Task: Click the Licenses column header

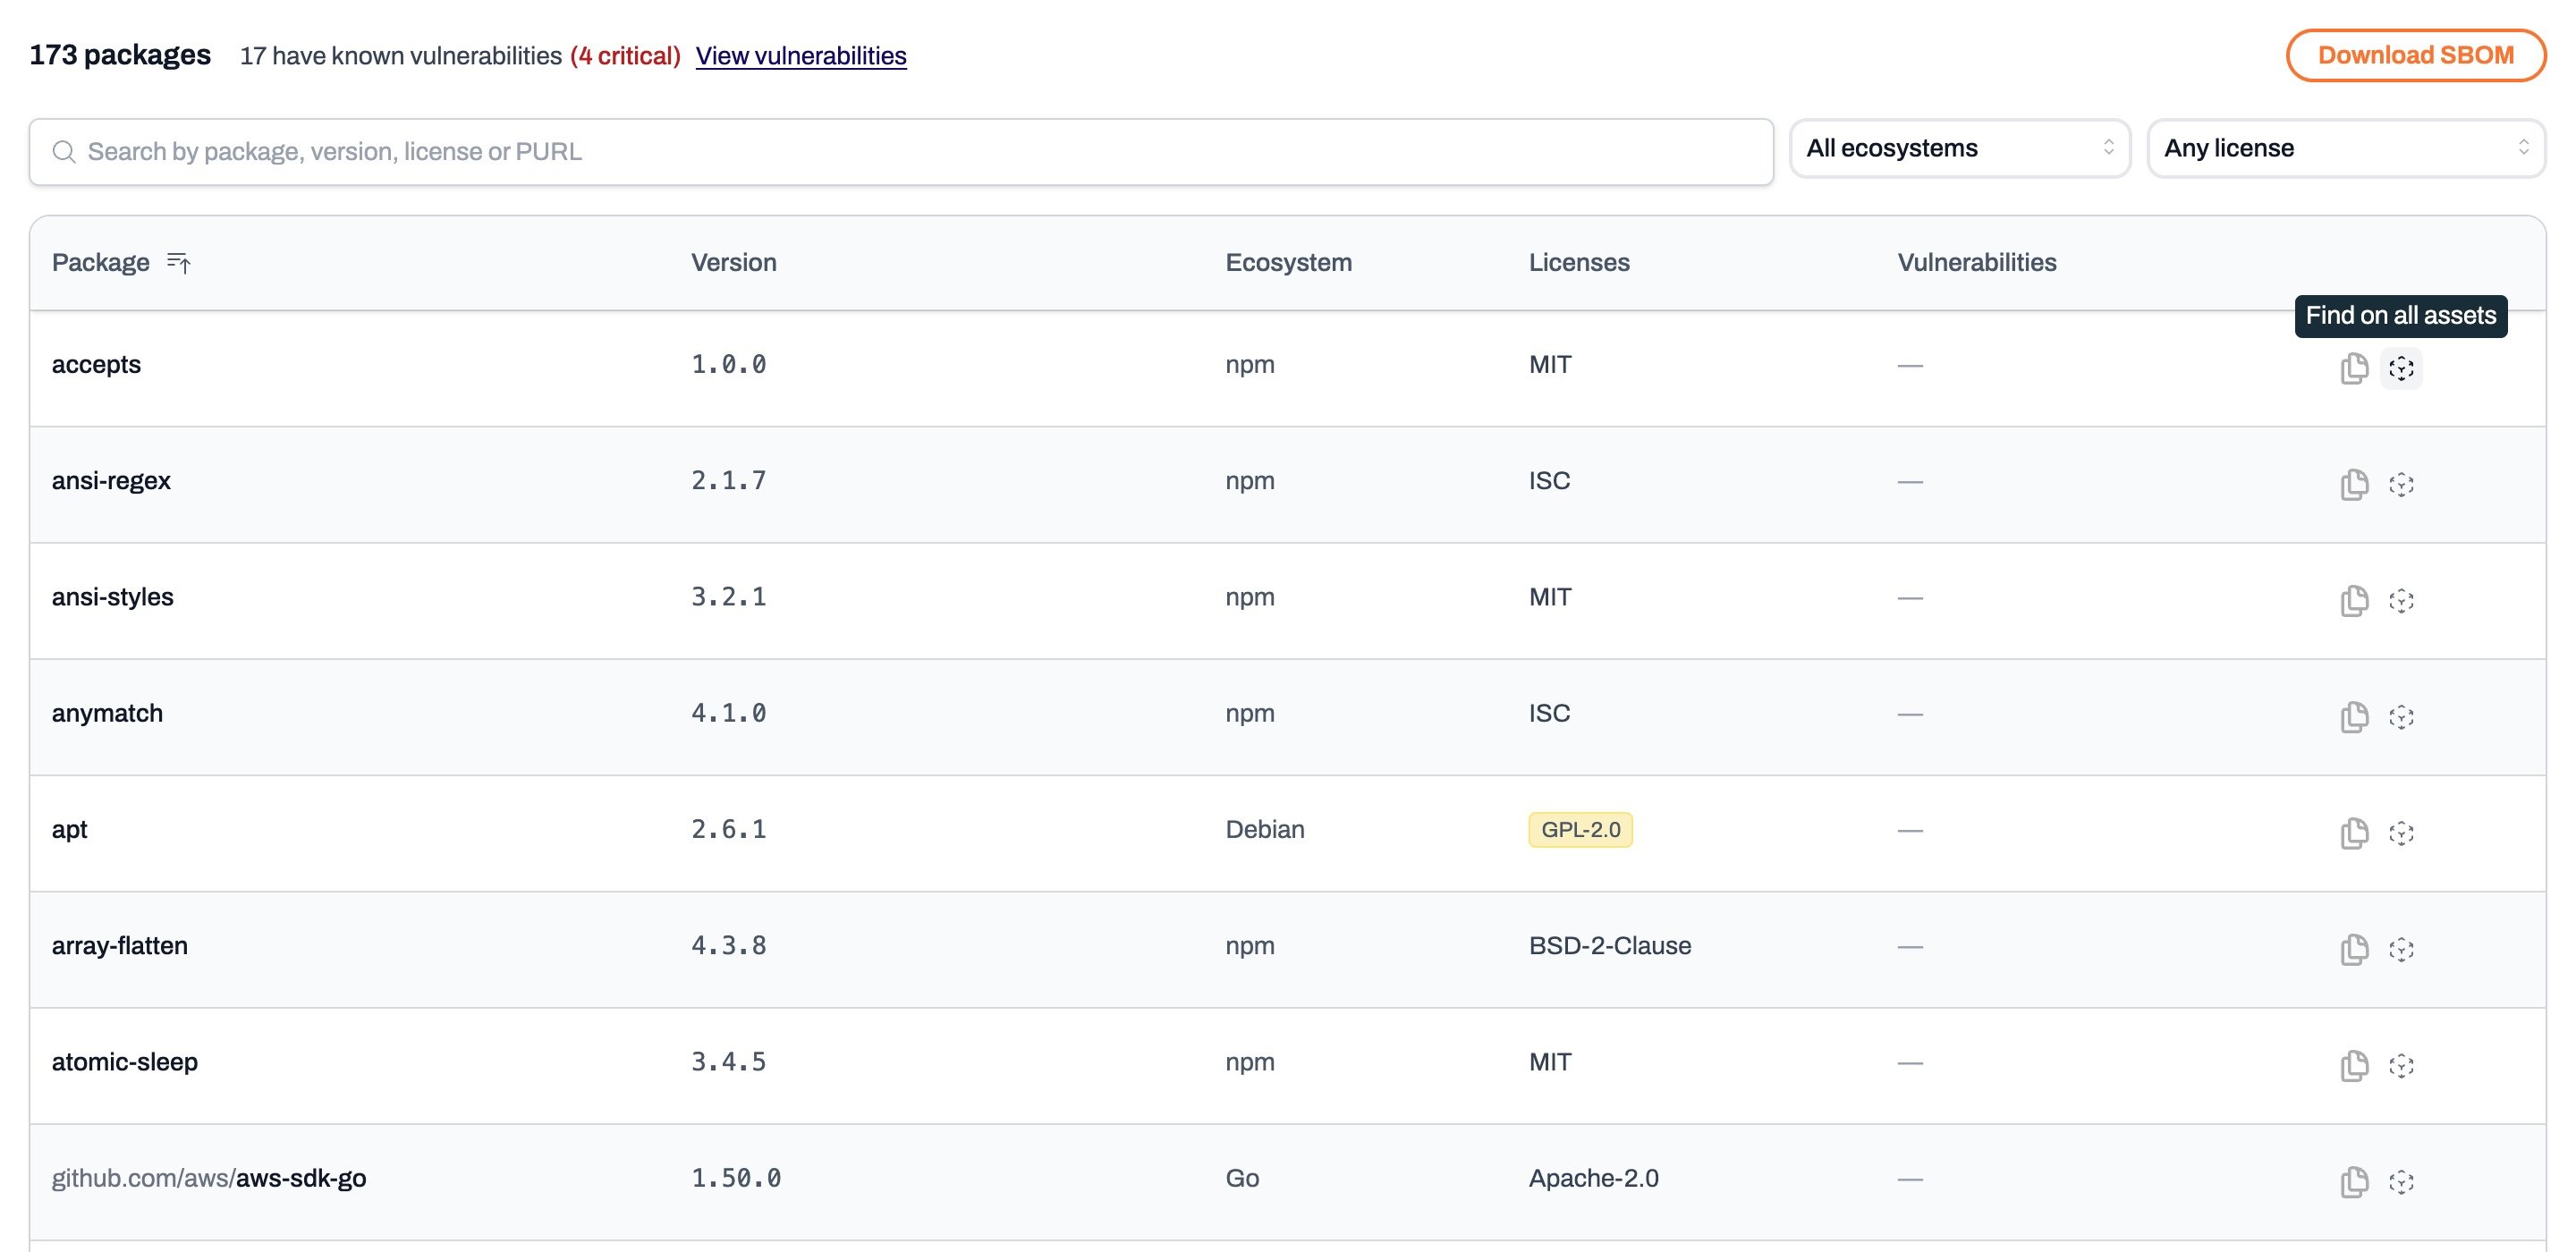Action: tap(1579, 263)
